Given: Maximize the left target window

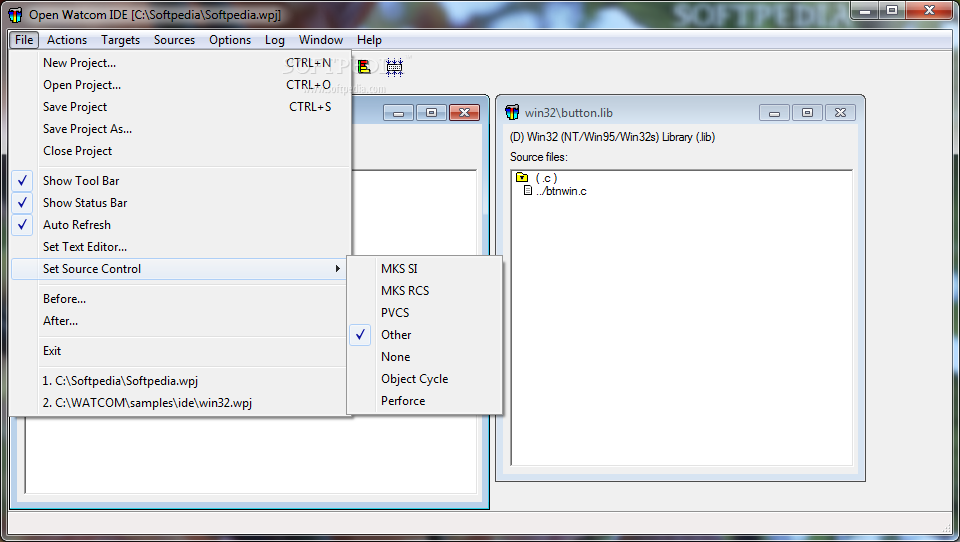Looking at the screenshot, I should (x=431, y=113).
